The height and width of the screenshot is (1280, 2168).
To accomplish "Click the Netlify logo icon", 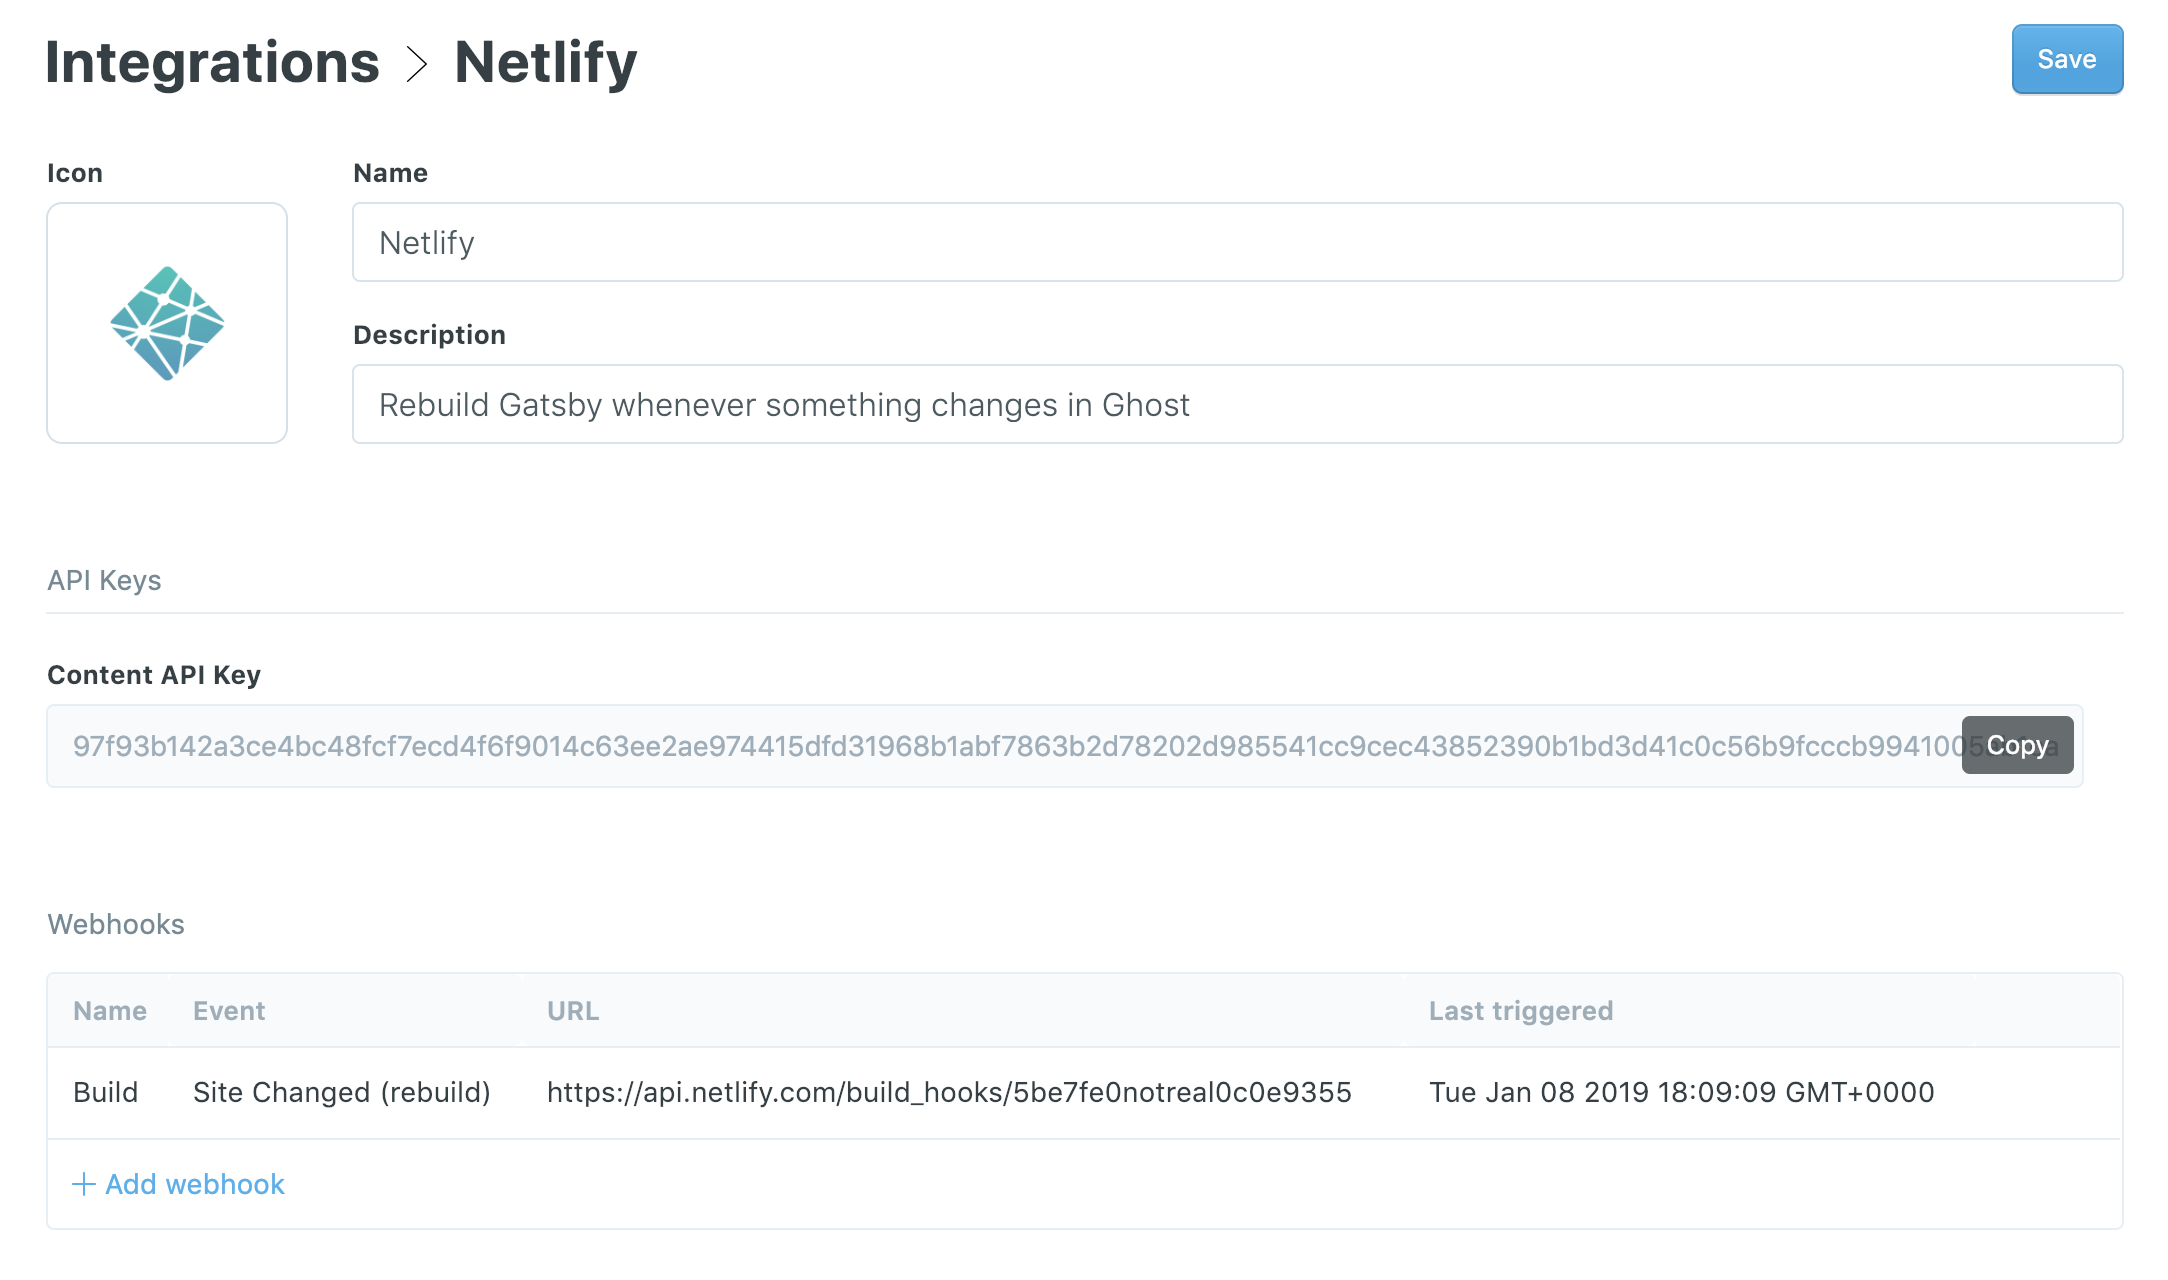I will 167,323.
